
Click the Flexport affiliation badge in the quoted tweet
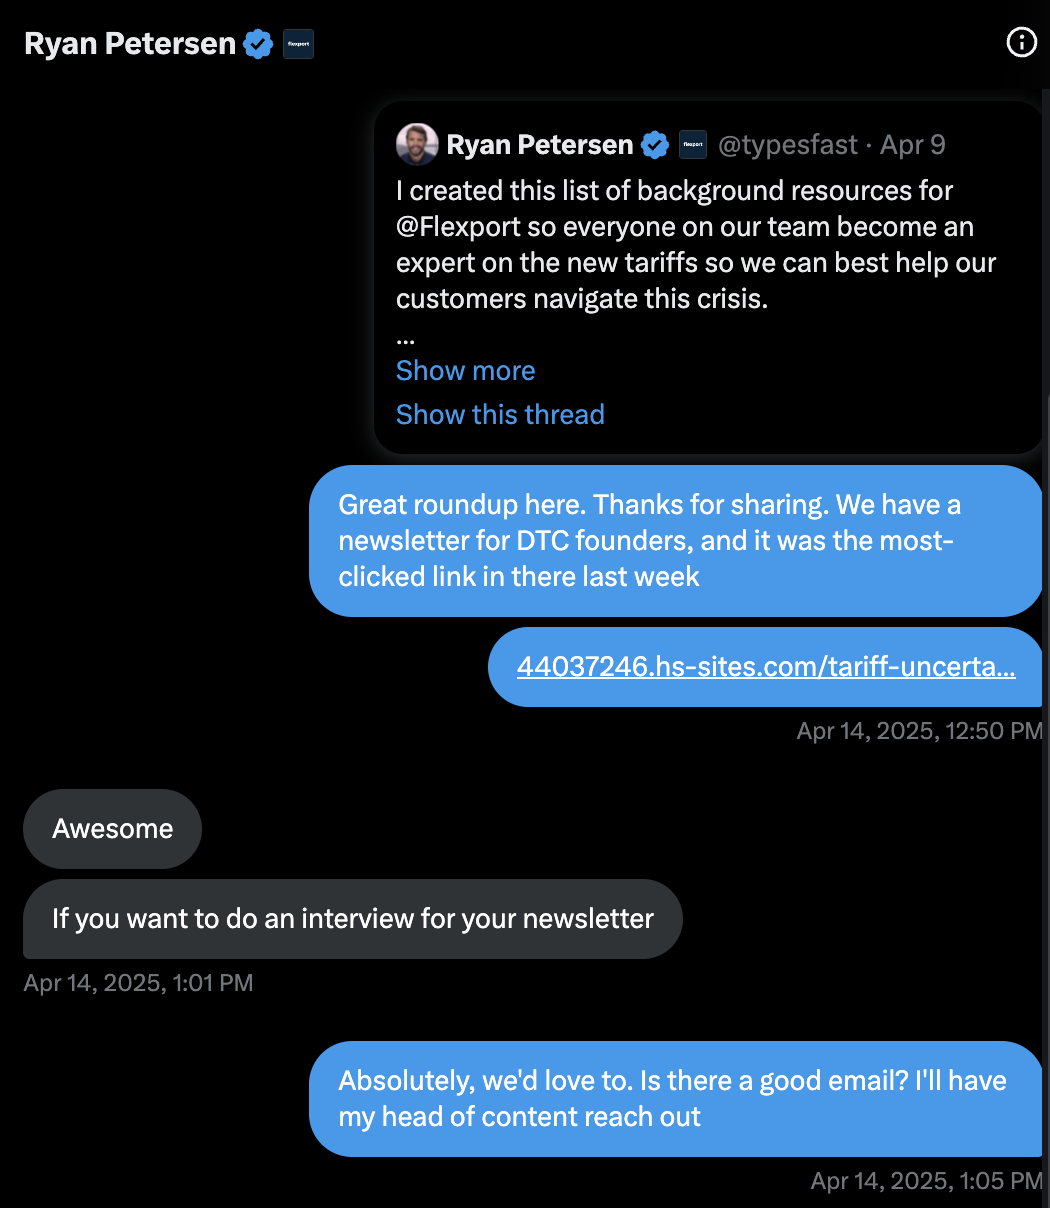(x=692, y=145)
